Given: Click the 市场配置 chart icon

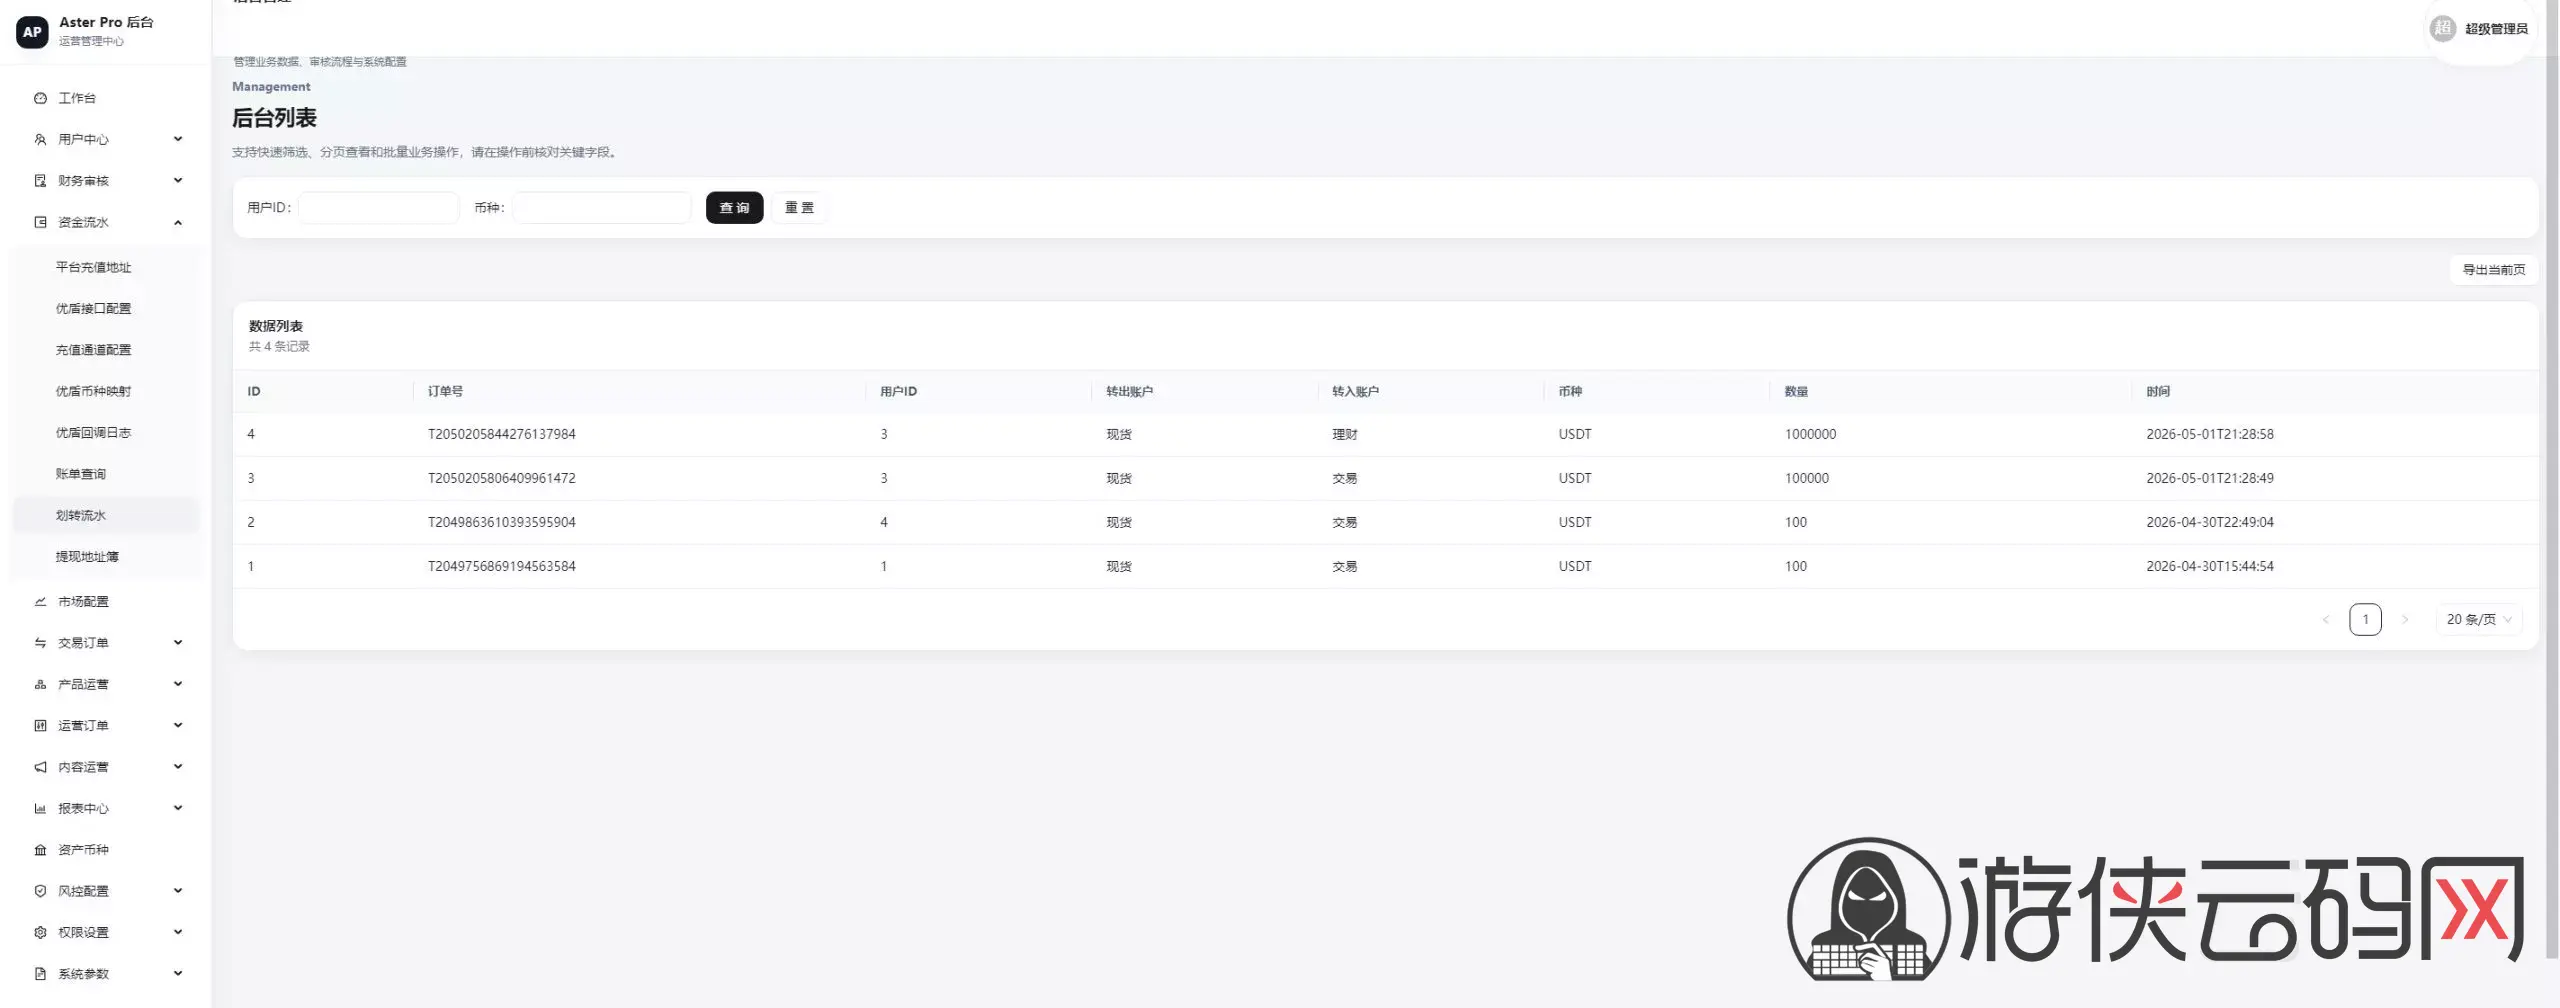Looking at the screenshot, I should click(x=40, y=601).
